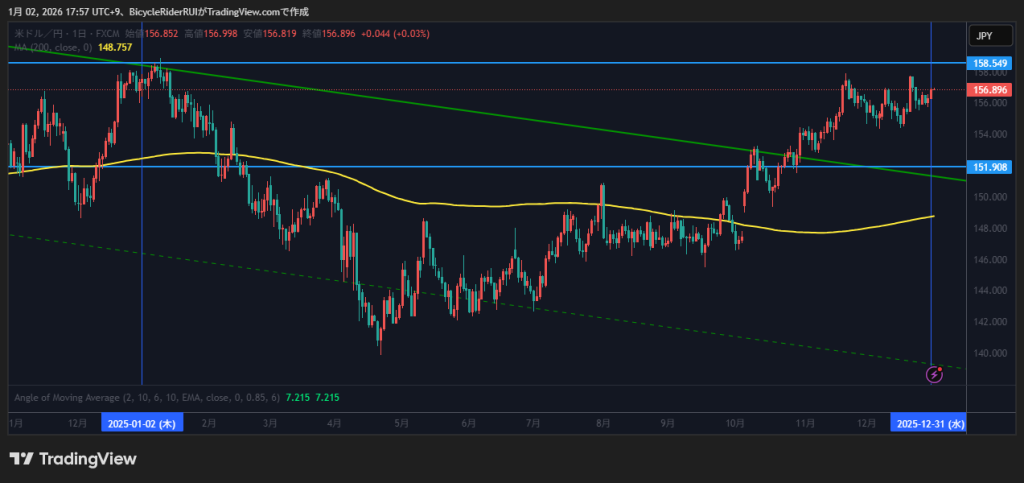Click the 9月 label on time axis

[667, 424]
